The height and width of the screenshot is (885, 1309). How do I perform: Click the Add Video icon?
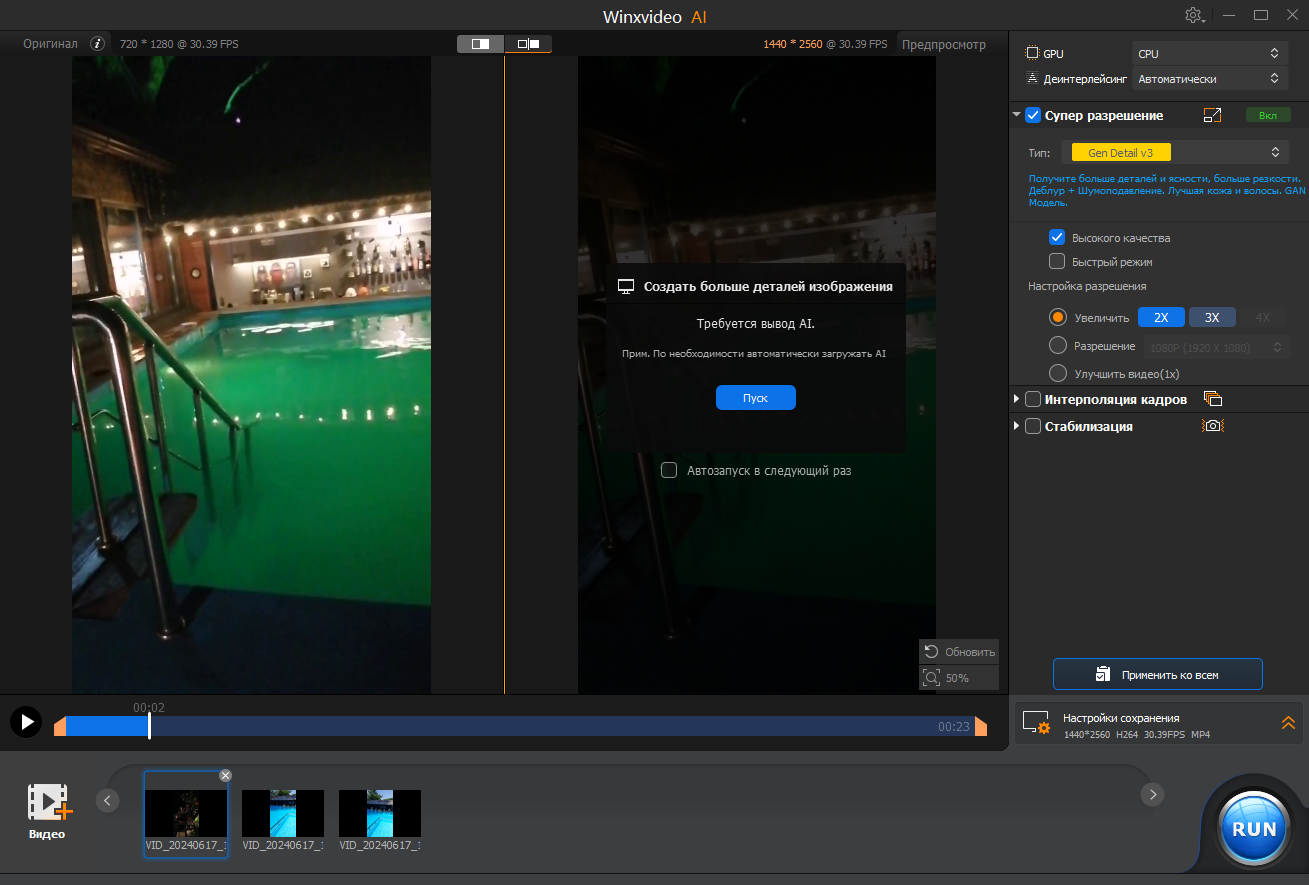click(x=48, y=802)
